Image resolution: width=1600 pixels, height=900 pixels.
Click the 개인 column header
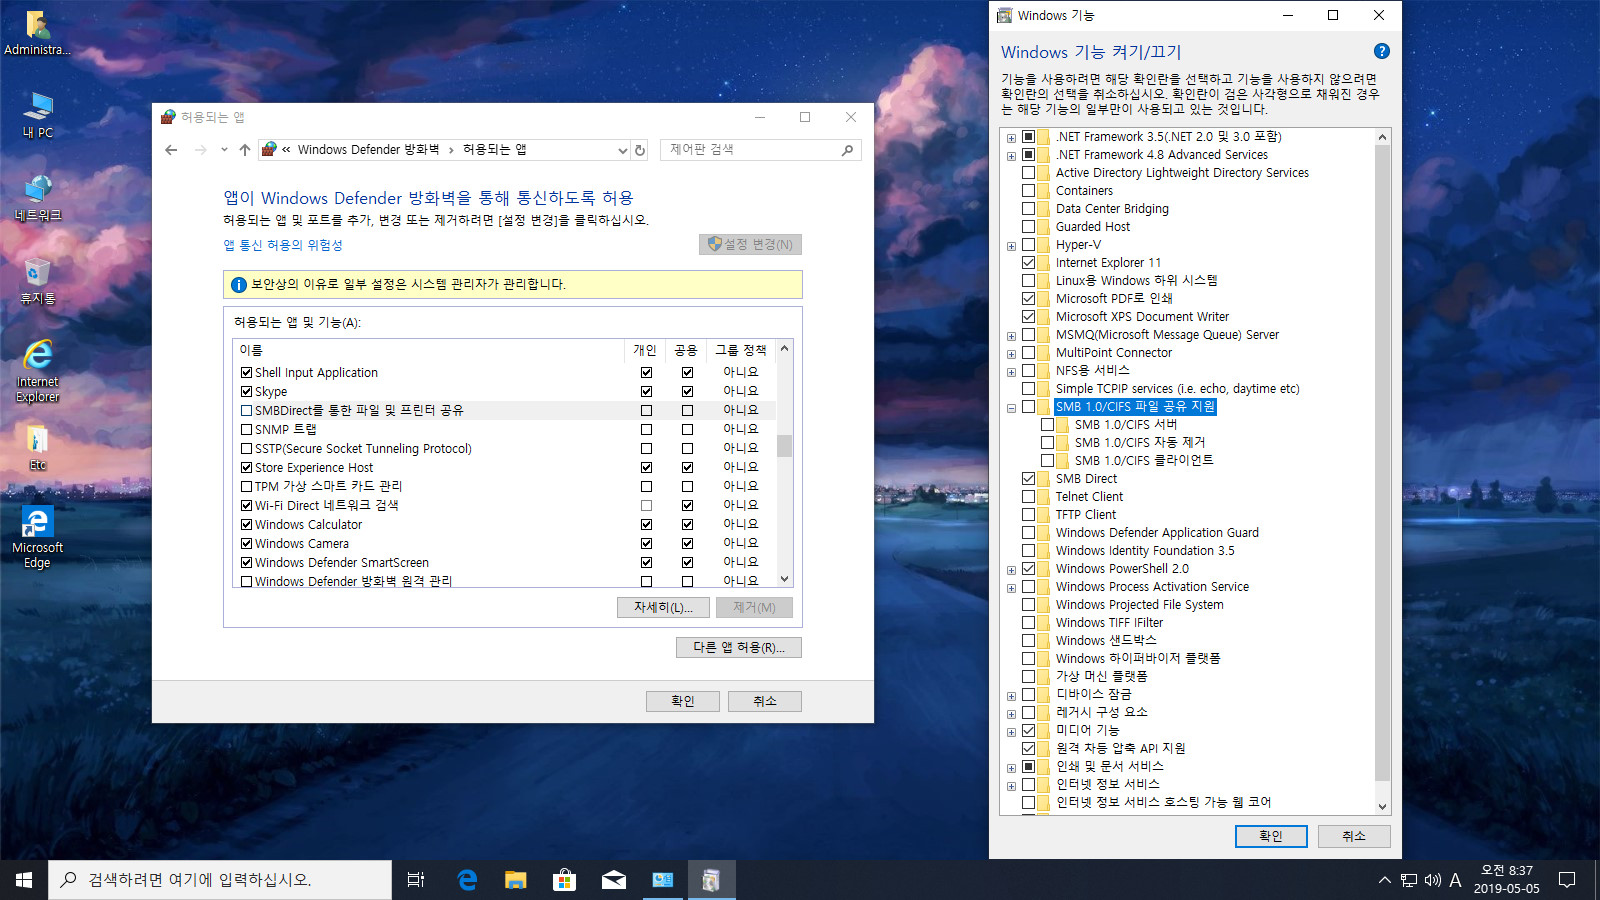click(x=646, y=350)
